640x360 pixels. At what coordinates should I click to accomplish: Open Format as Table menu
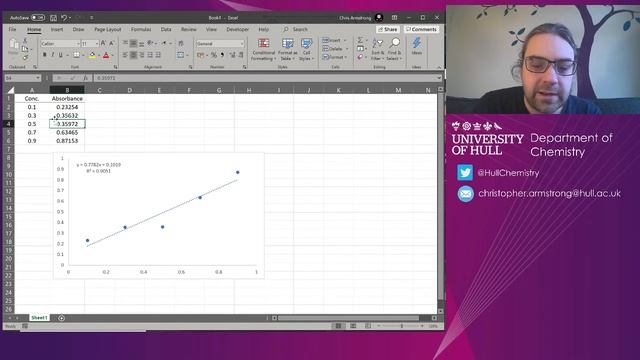[288, 49]
